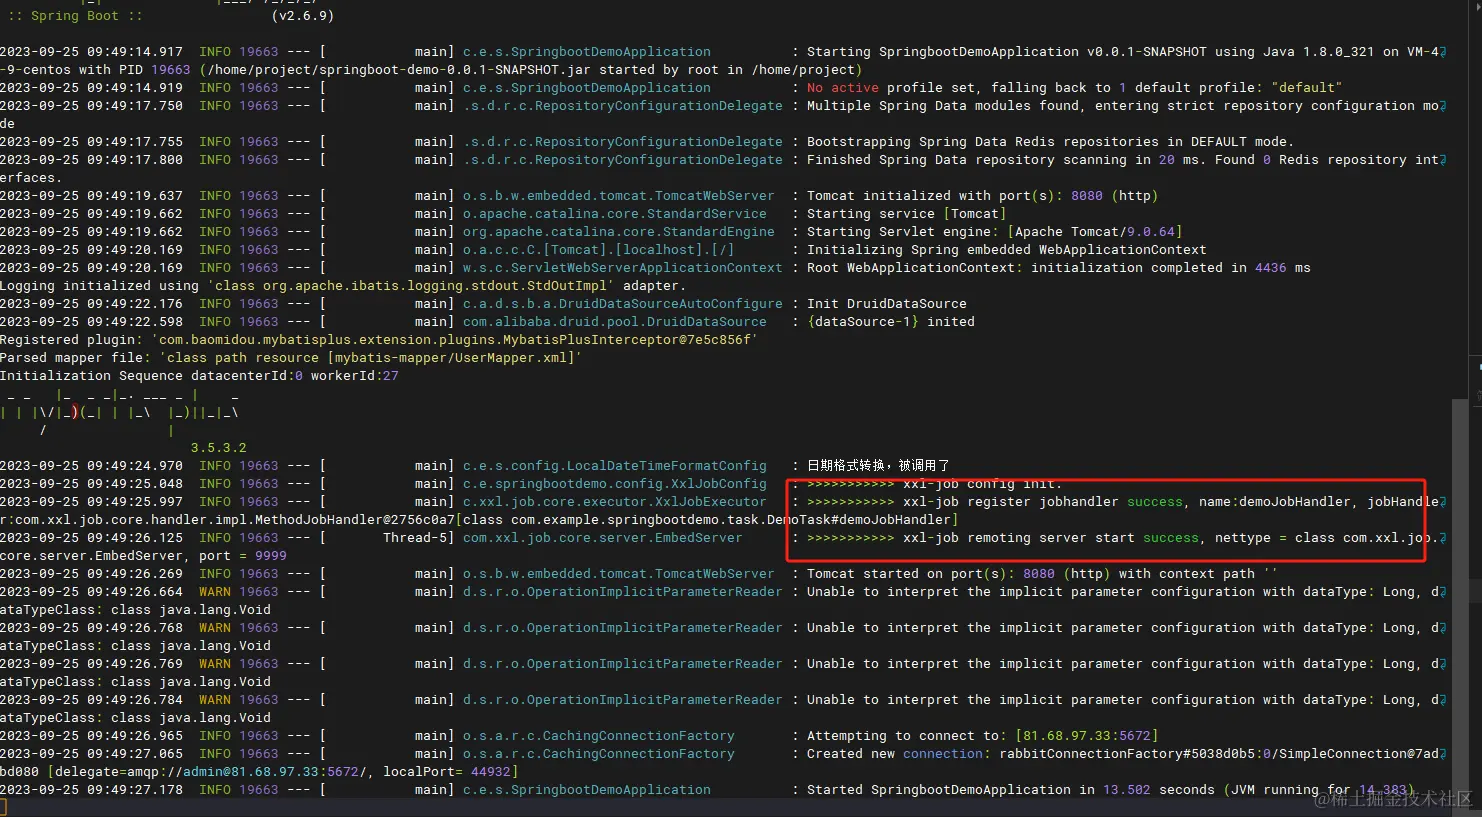1482x817 pixels.
Task: Click 'Initializing Spring embedded WebApplicationContext' message
Action: pos(1007,250)
